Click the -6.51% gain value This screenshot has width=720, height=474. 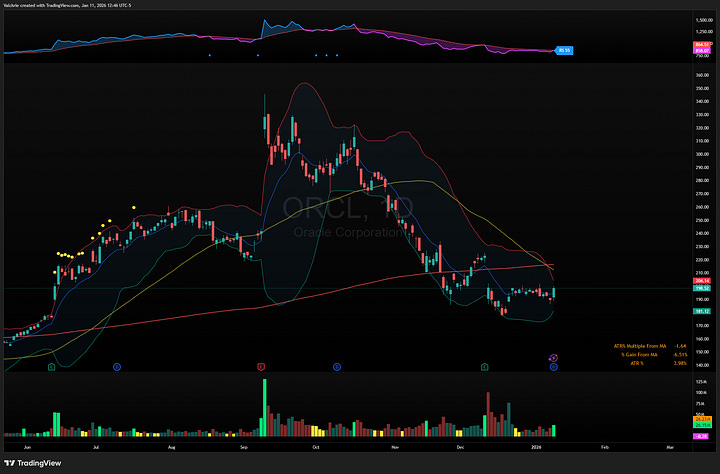680,355
